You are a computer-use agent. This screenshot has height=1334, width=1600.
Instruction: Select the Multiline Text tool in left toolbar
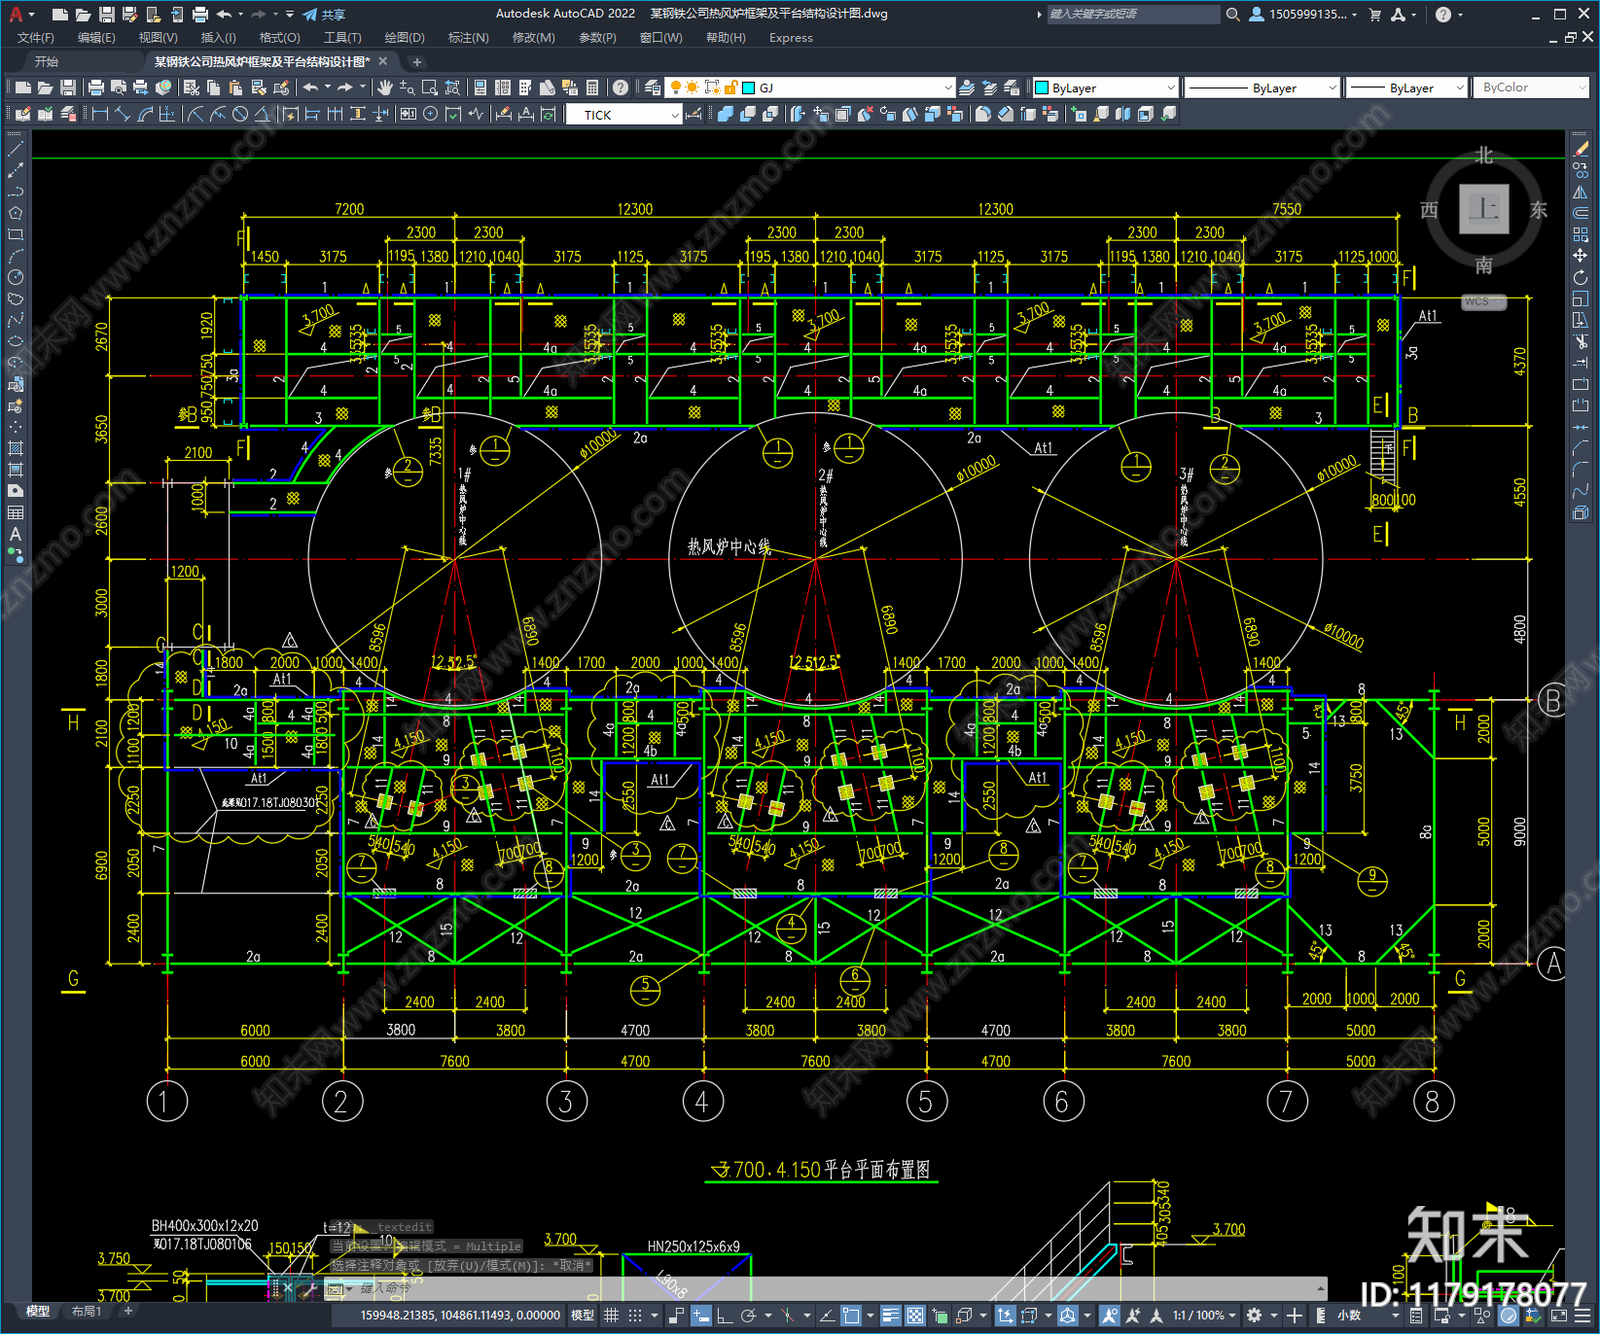[x=15, y=534]
